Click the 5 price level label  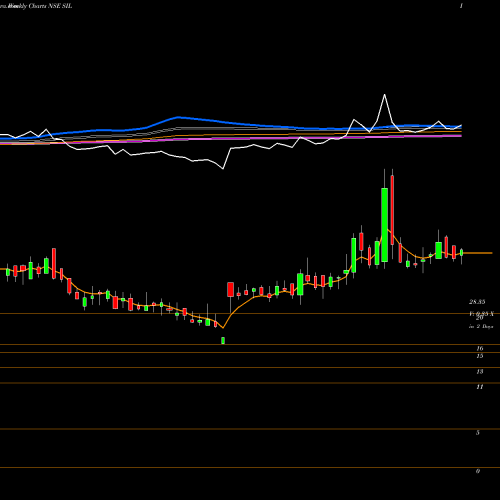[x=478, y=433]
